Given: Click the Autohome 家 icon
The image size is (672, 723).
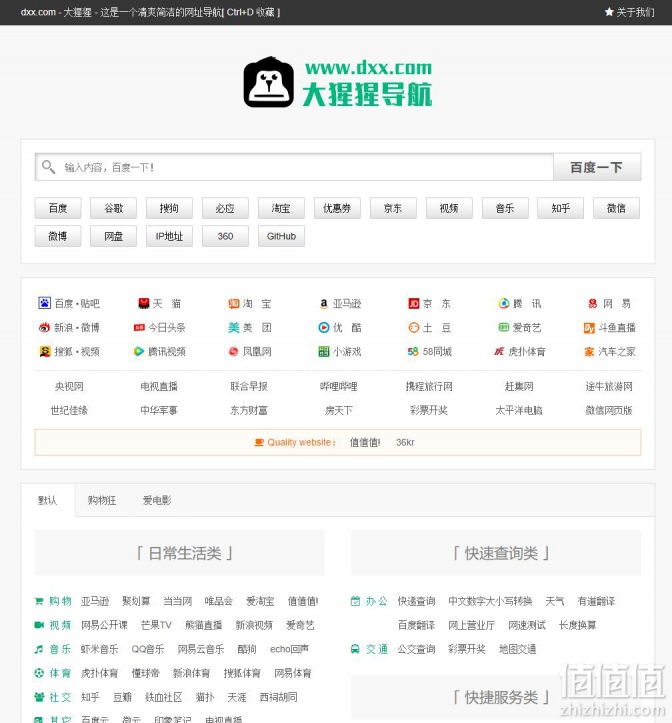Looking at the screenshot, I should click(589, 352).
